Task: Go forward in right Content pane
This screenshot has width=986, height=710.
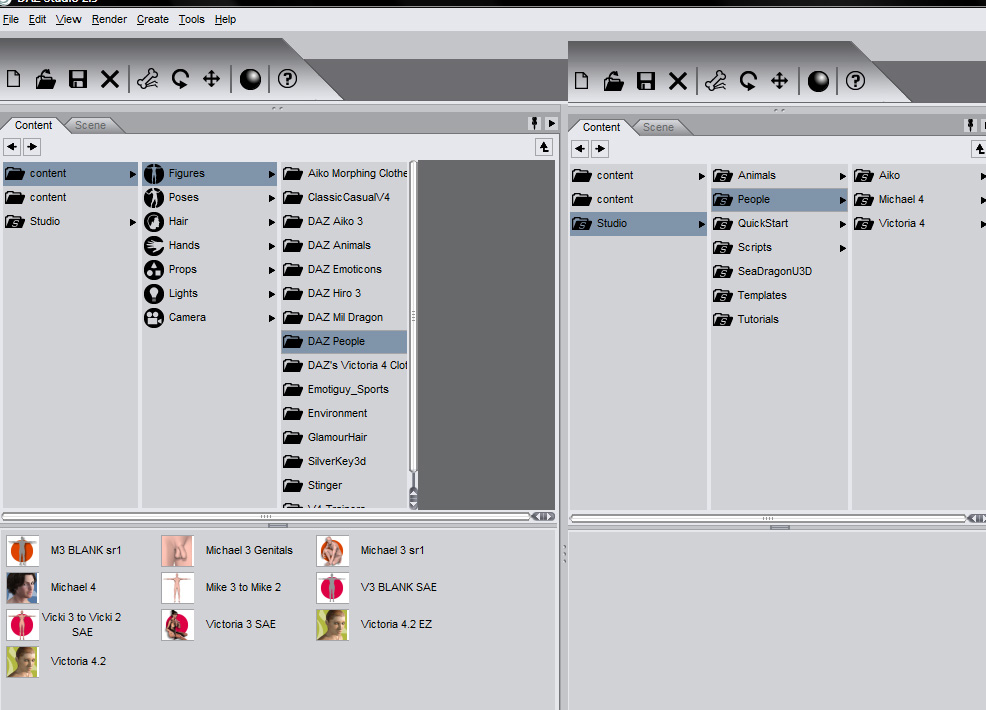Action: coord(600,149)
